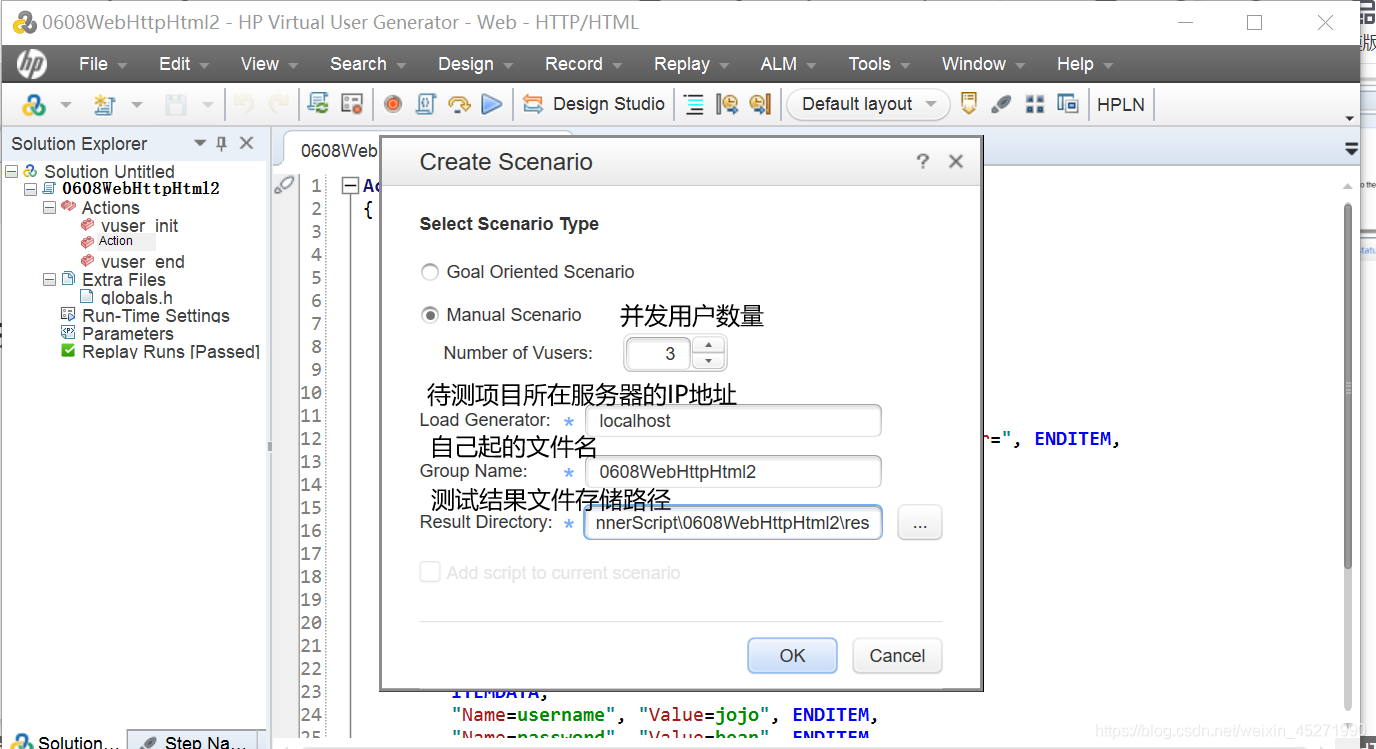Collapse the code fold marker on line 1
Image resolution: width=1376 pixels, height=749 pixels.
pyautogui.click(x=350, y=186)
